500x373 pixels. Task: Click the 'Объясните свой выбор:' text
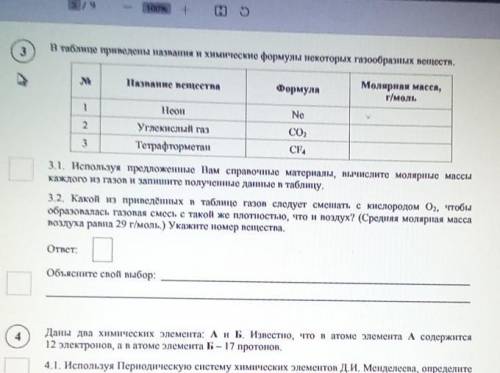pyautogui.click(x=101, y=274)
